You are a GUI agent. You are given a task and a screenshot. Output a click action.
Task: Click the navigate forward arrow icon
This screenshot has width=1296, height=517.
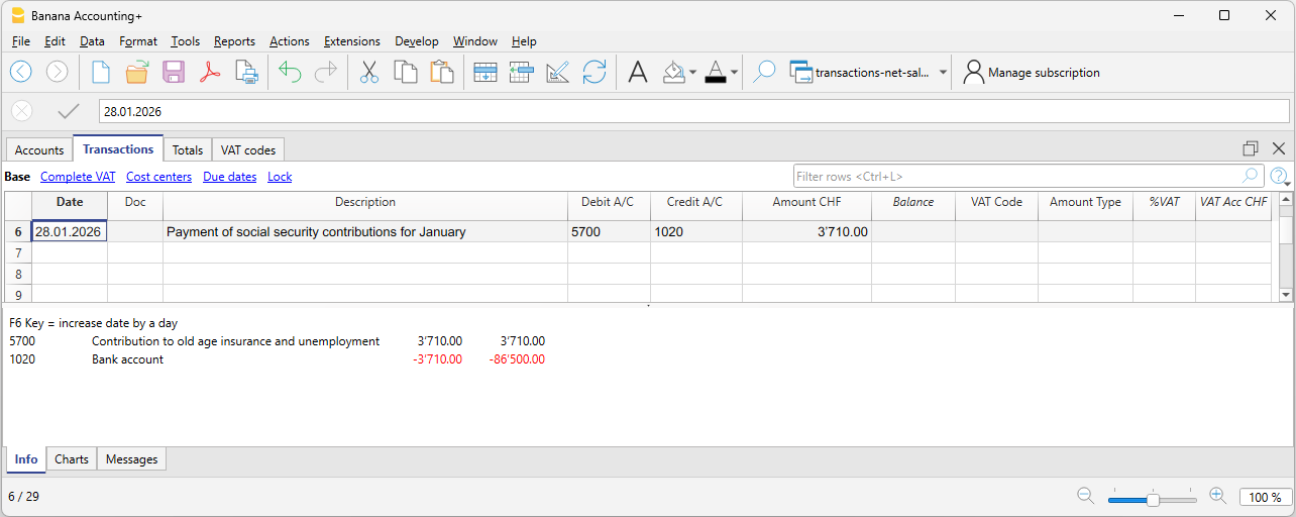coord(57,72)
